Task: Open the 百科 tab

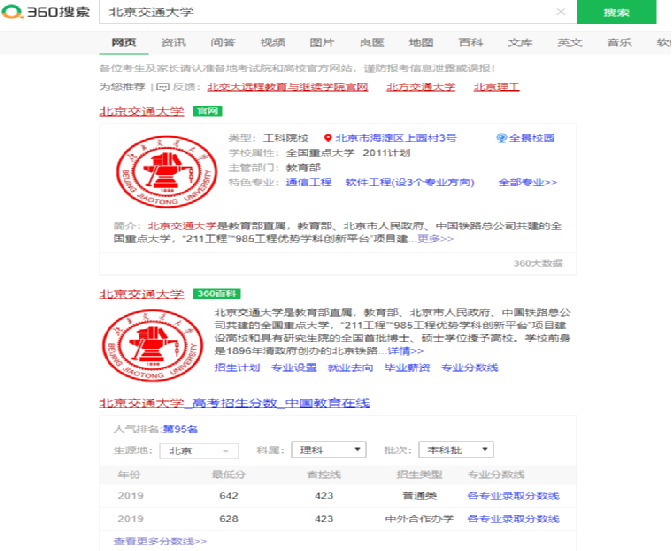Action: point(471,42)
